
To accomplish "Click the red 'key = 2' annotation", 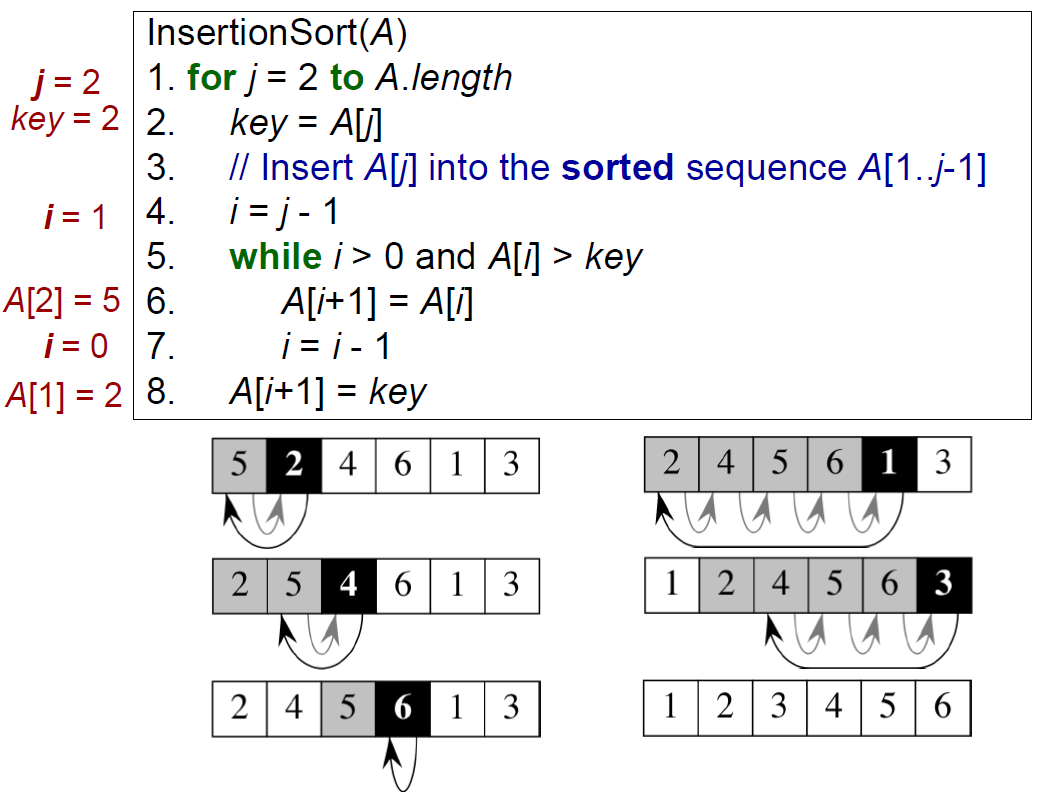I will (x=65, y=119).
